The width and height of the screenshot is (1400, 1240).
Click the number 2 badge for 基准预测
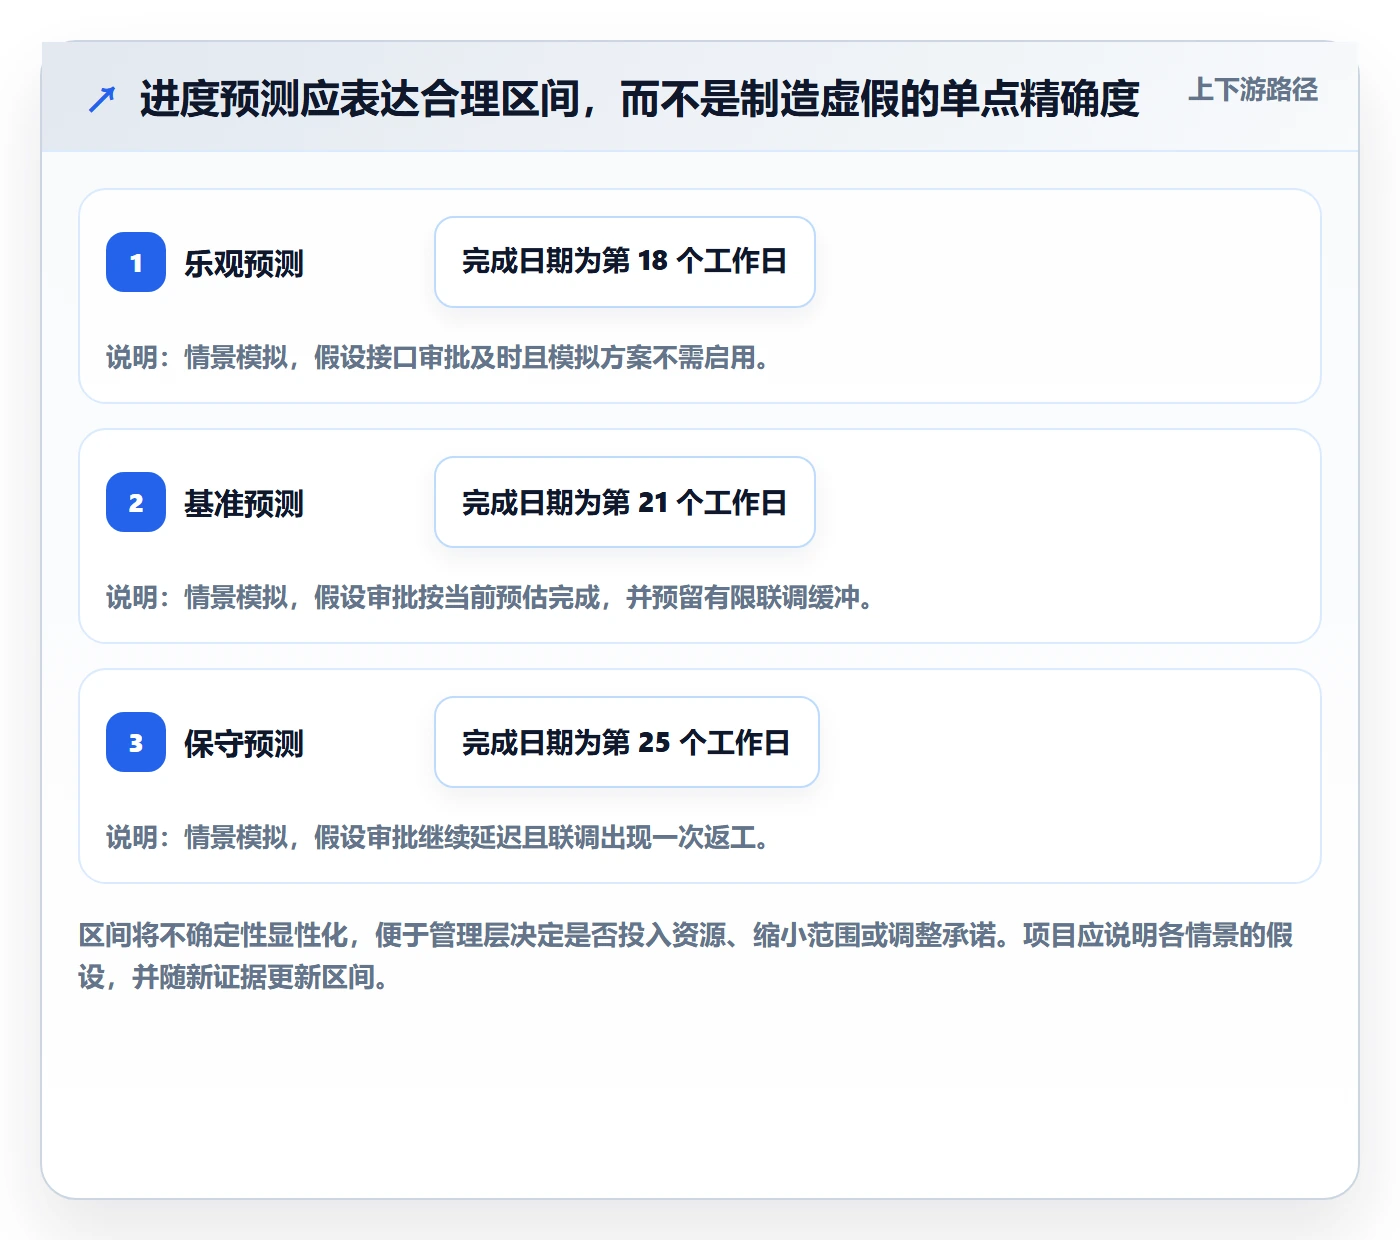(136, 502)
